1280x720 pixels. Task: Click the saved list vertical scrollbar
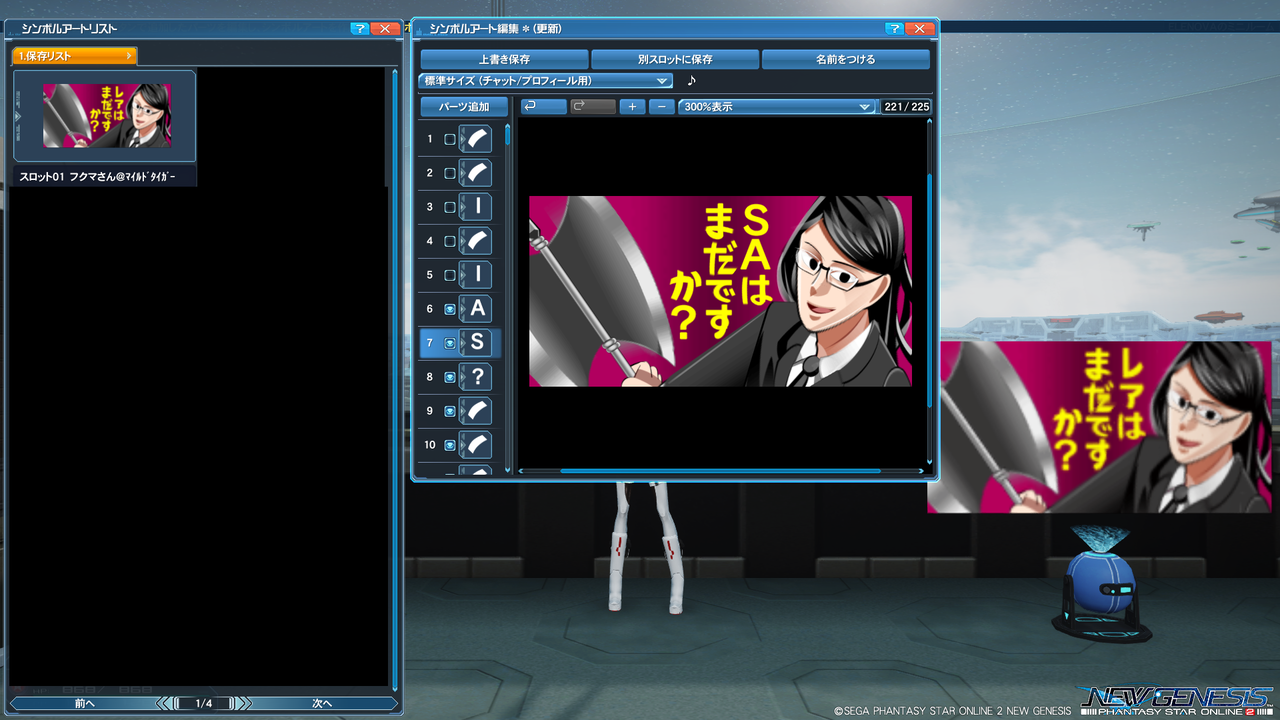pyautogui.click(x=393, y=380)
